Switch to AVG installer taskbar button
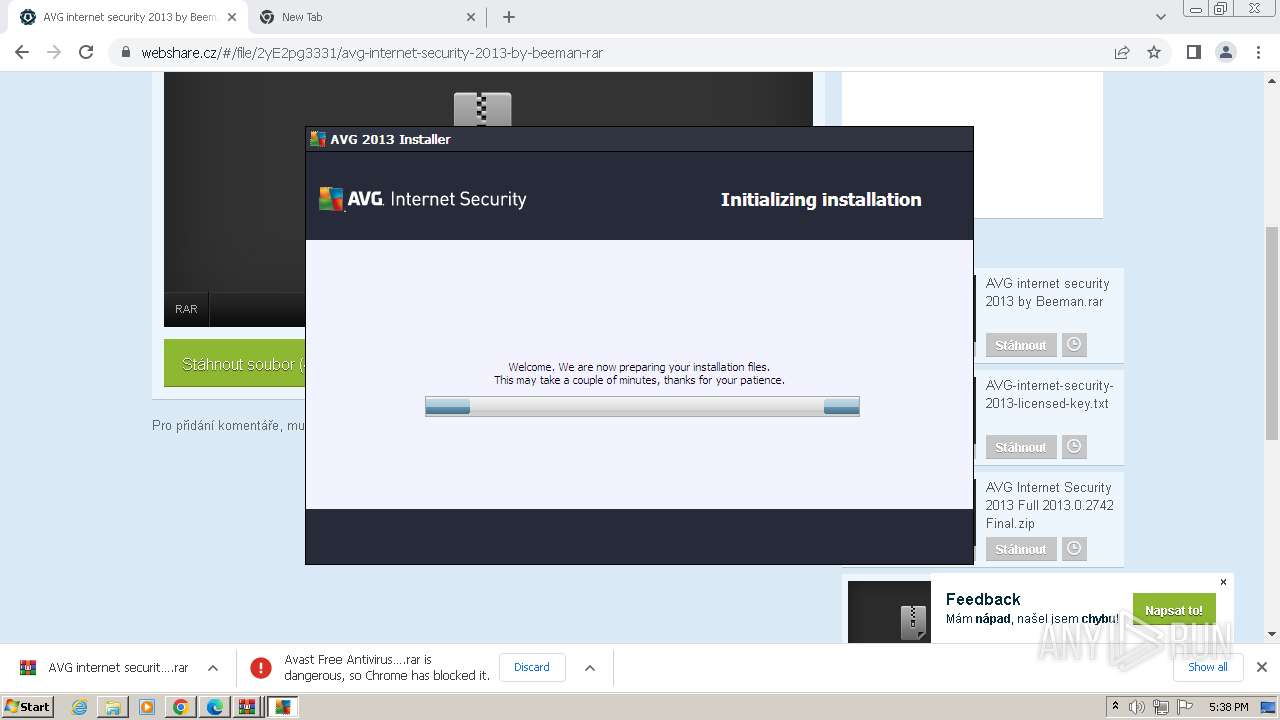The image size is (1280, 720). [x=283, y=707]
